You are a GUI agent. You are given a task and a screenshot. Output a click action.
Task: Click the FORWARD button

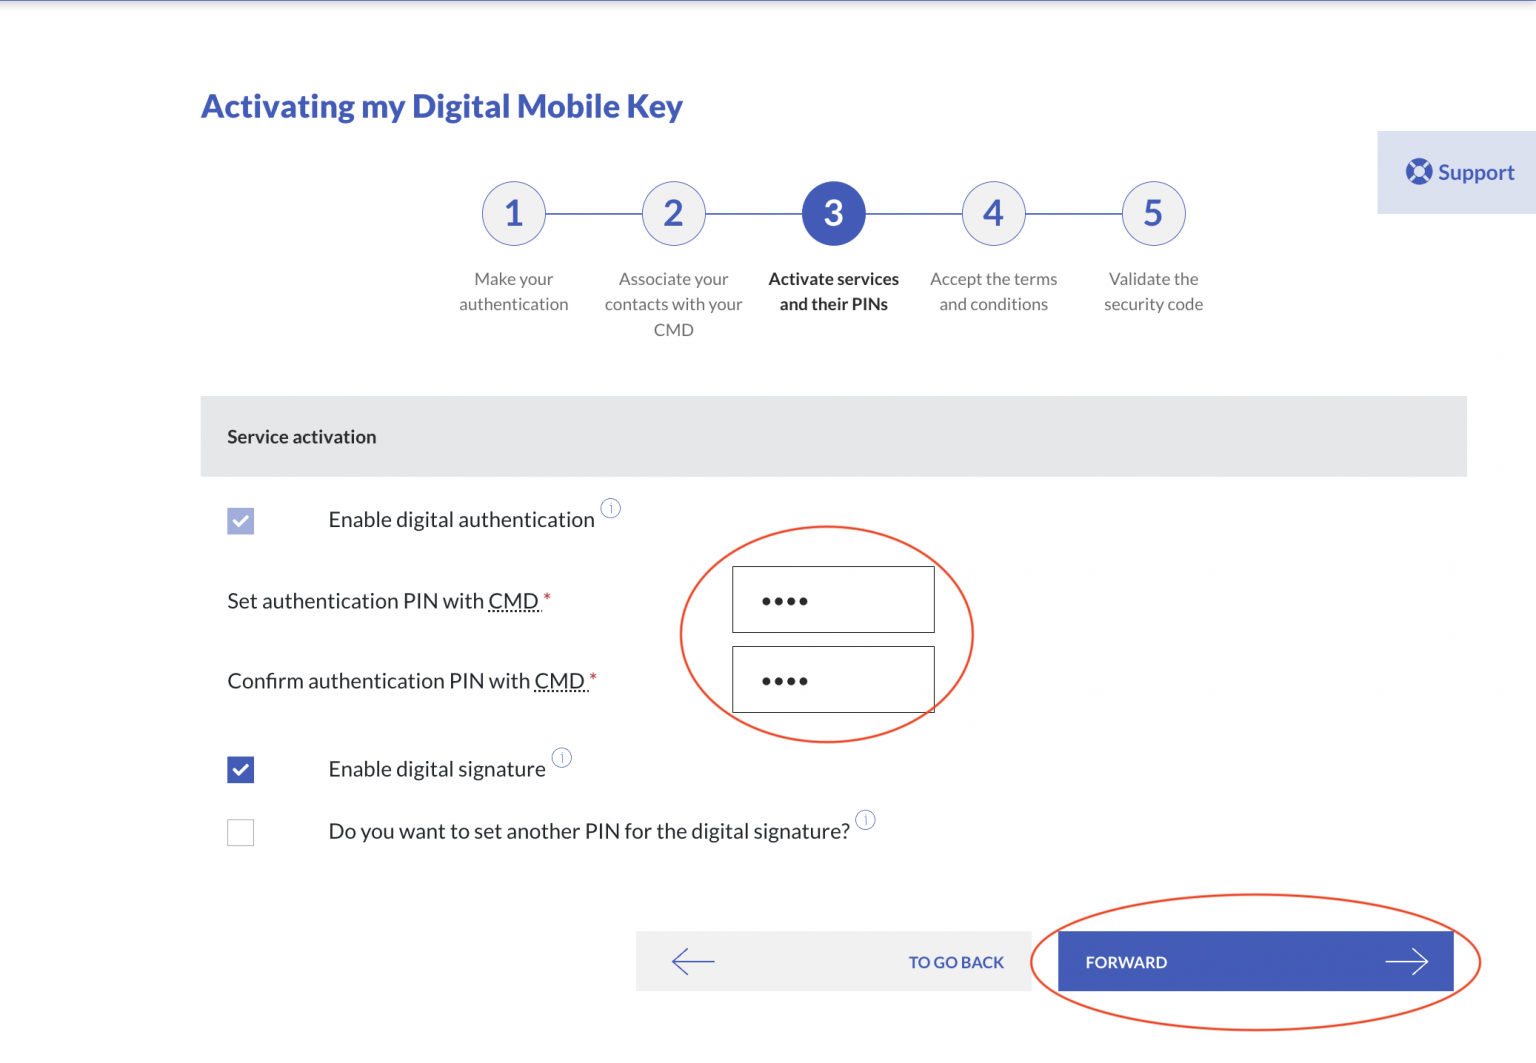[x=1256, y=962]
